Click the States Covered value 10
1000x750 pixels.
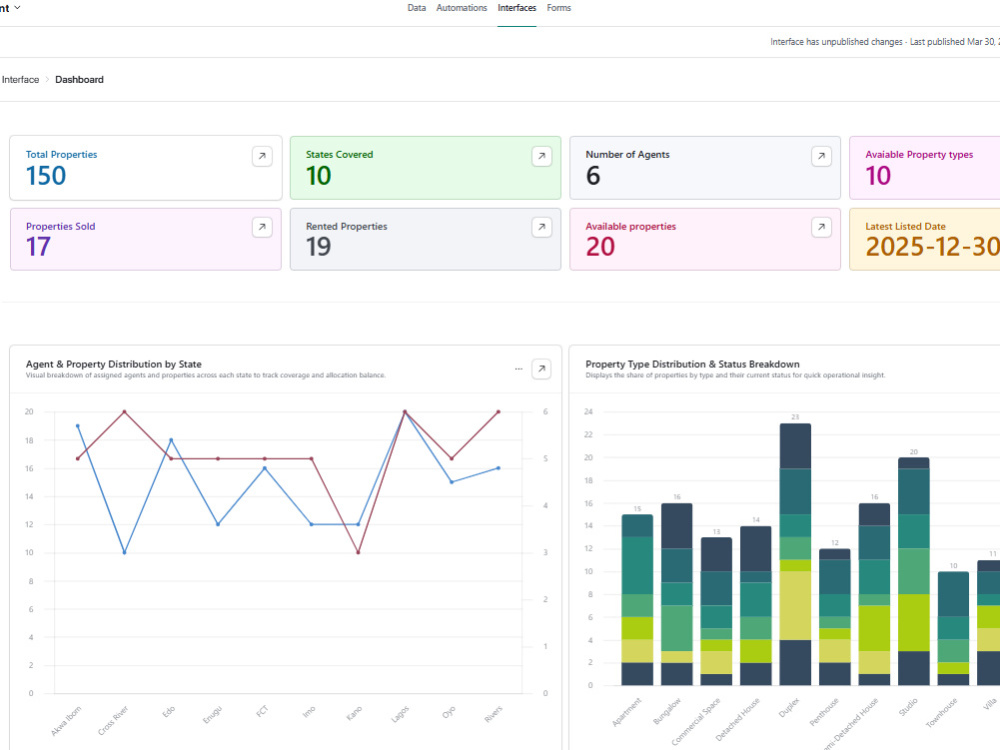318,176
